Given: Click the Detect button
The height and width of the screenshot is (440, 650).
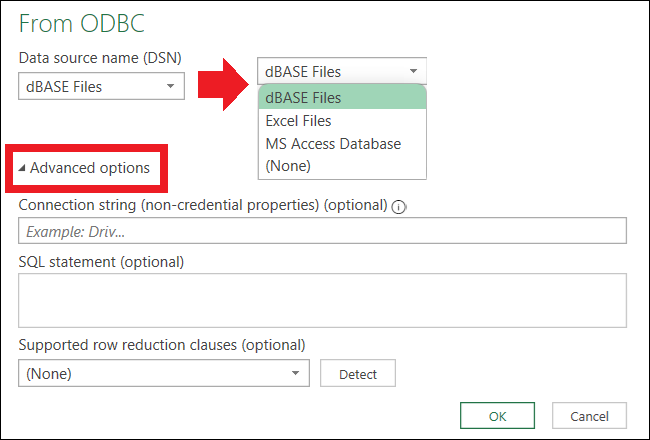Looking at the screenshot, I should tap(358, 373).
